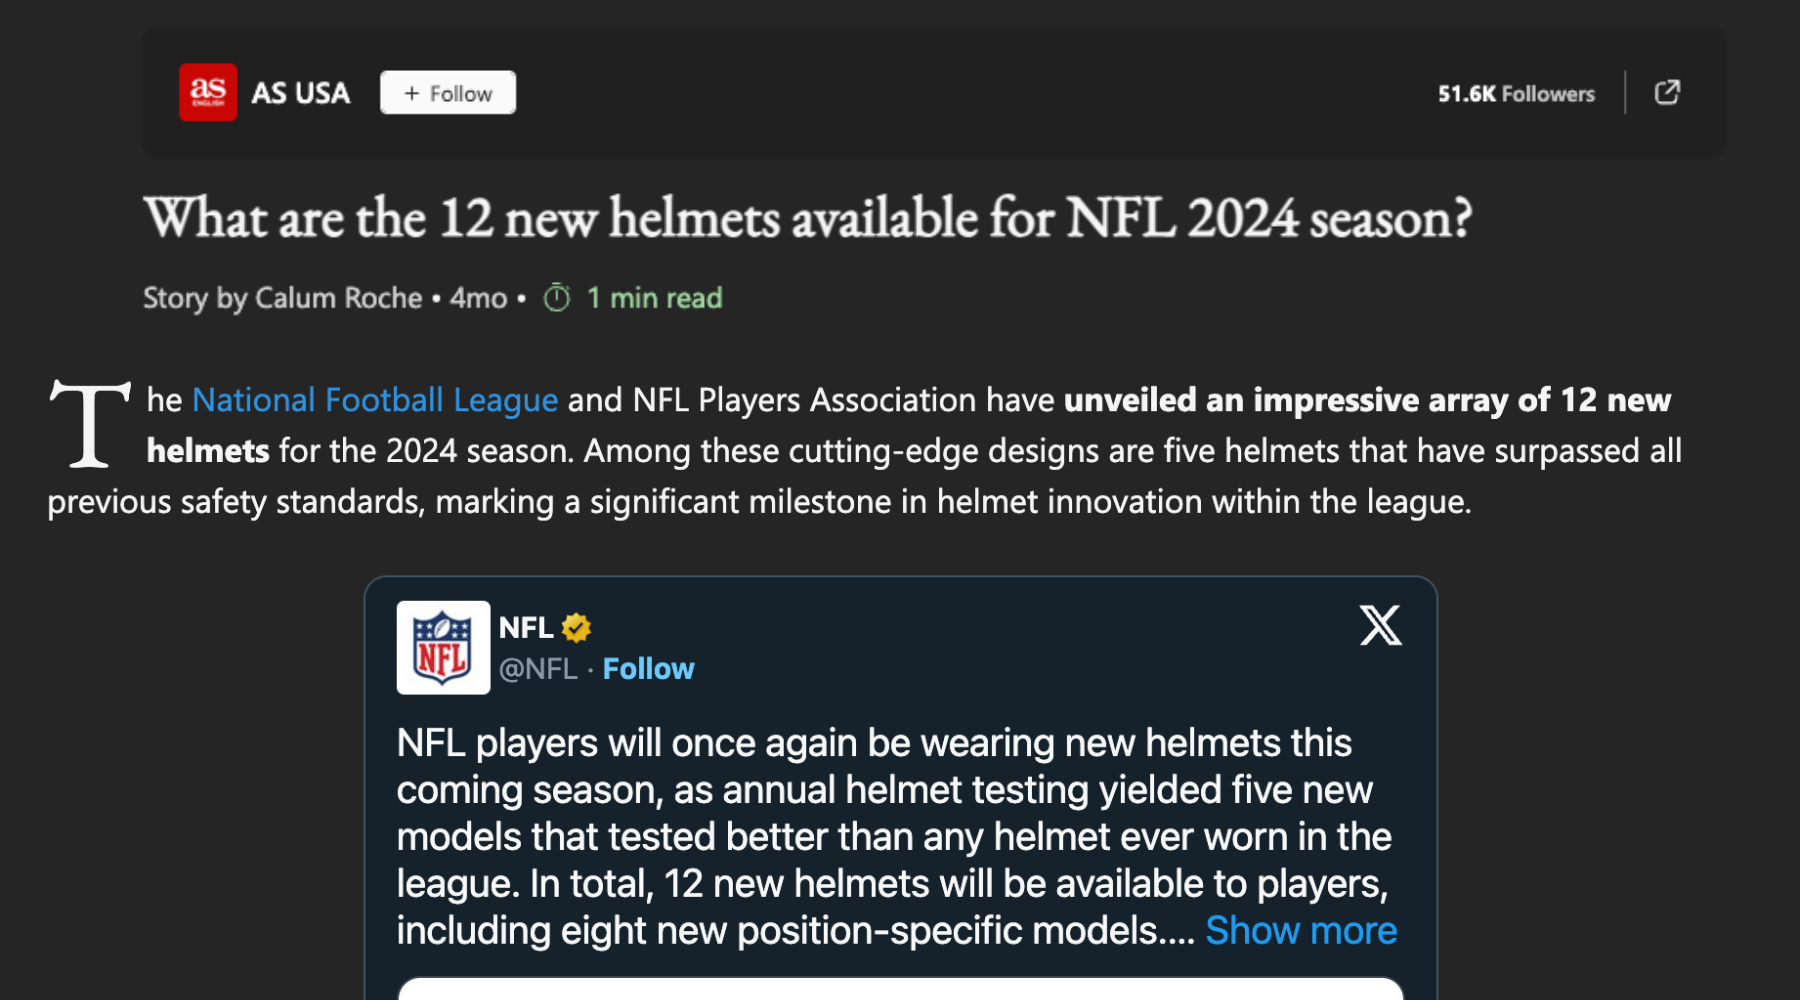View the 51.6K Followers count

[1516, 93]
